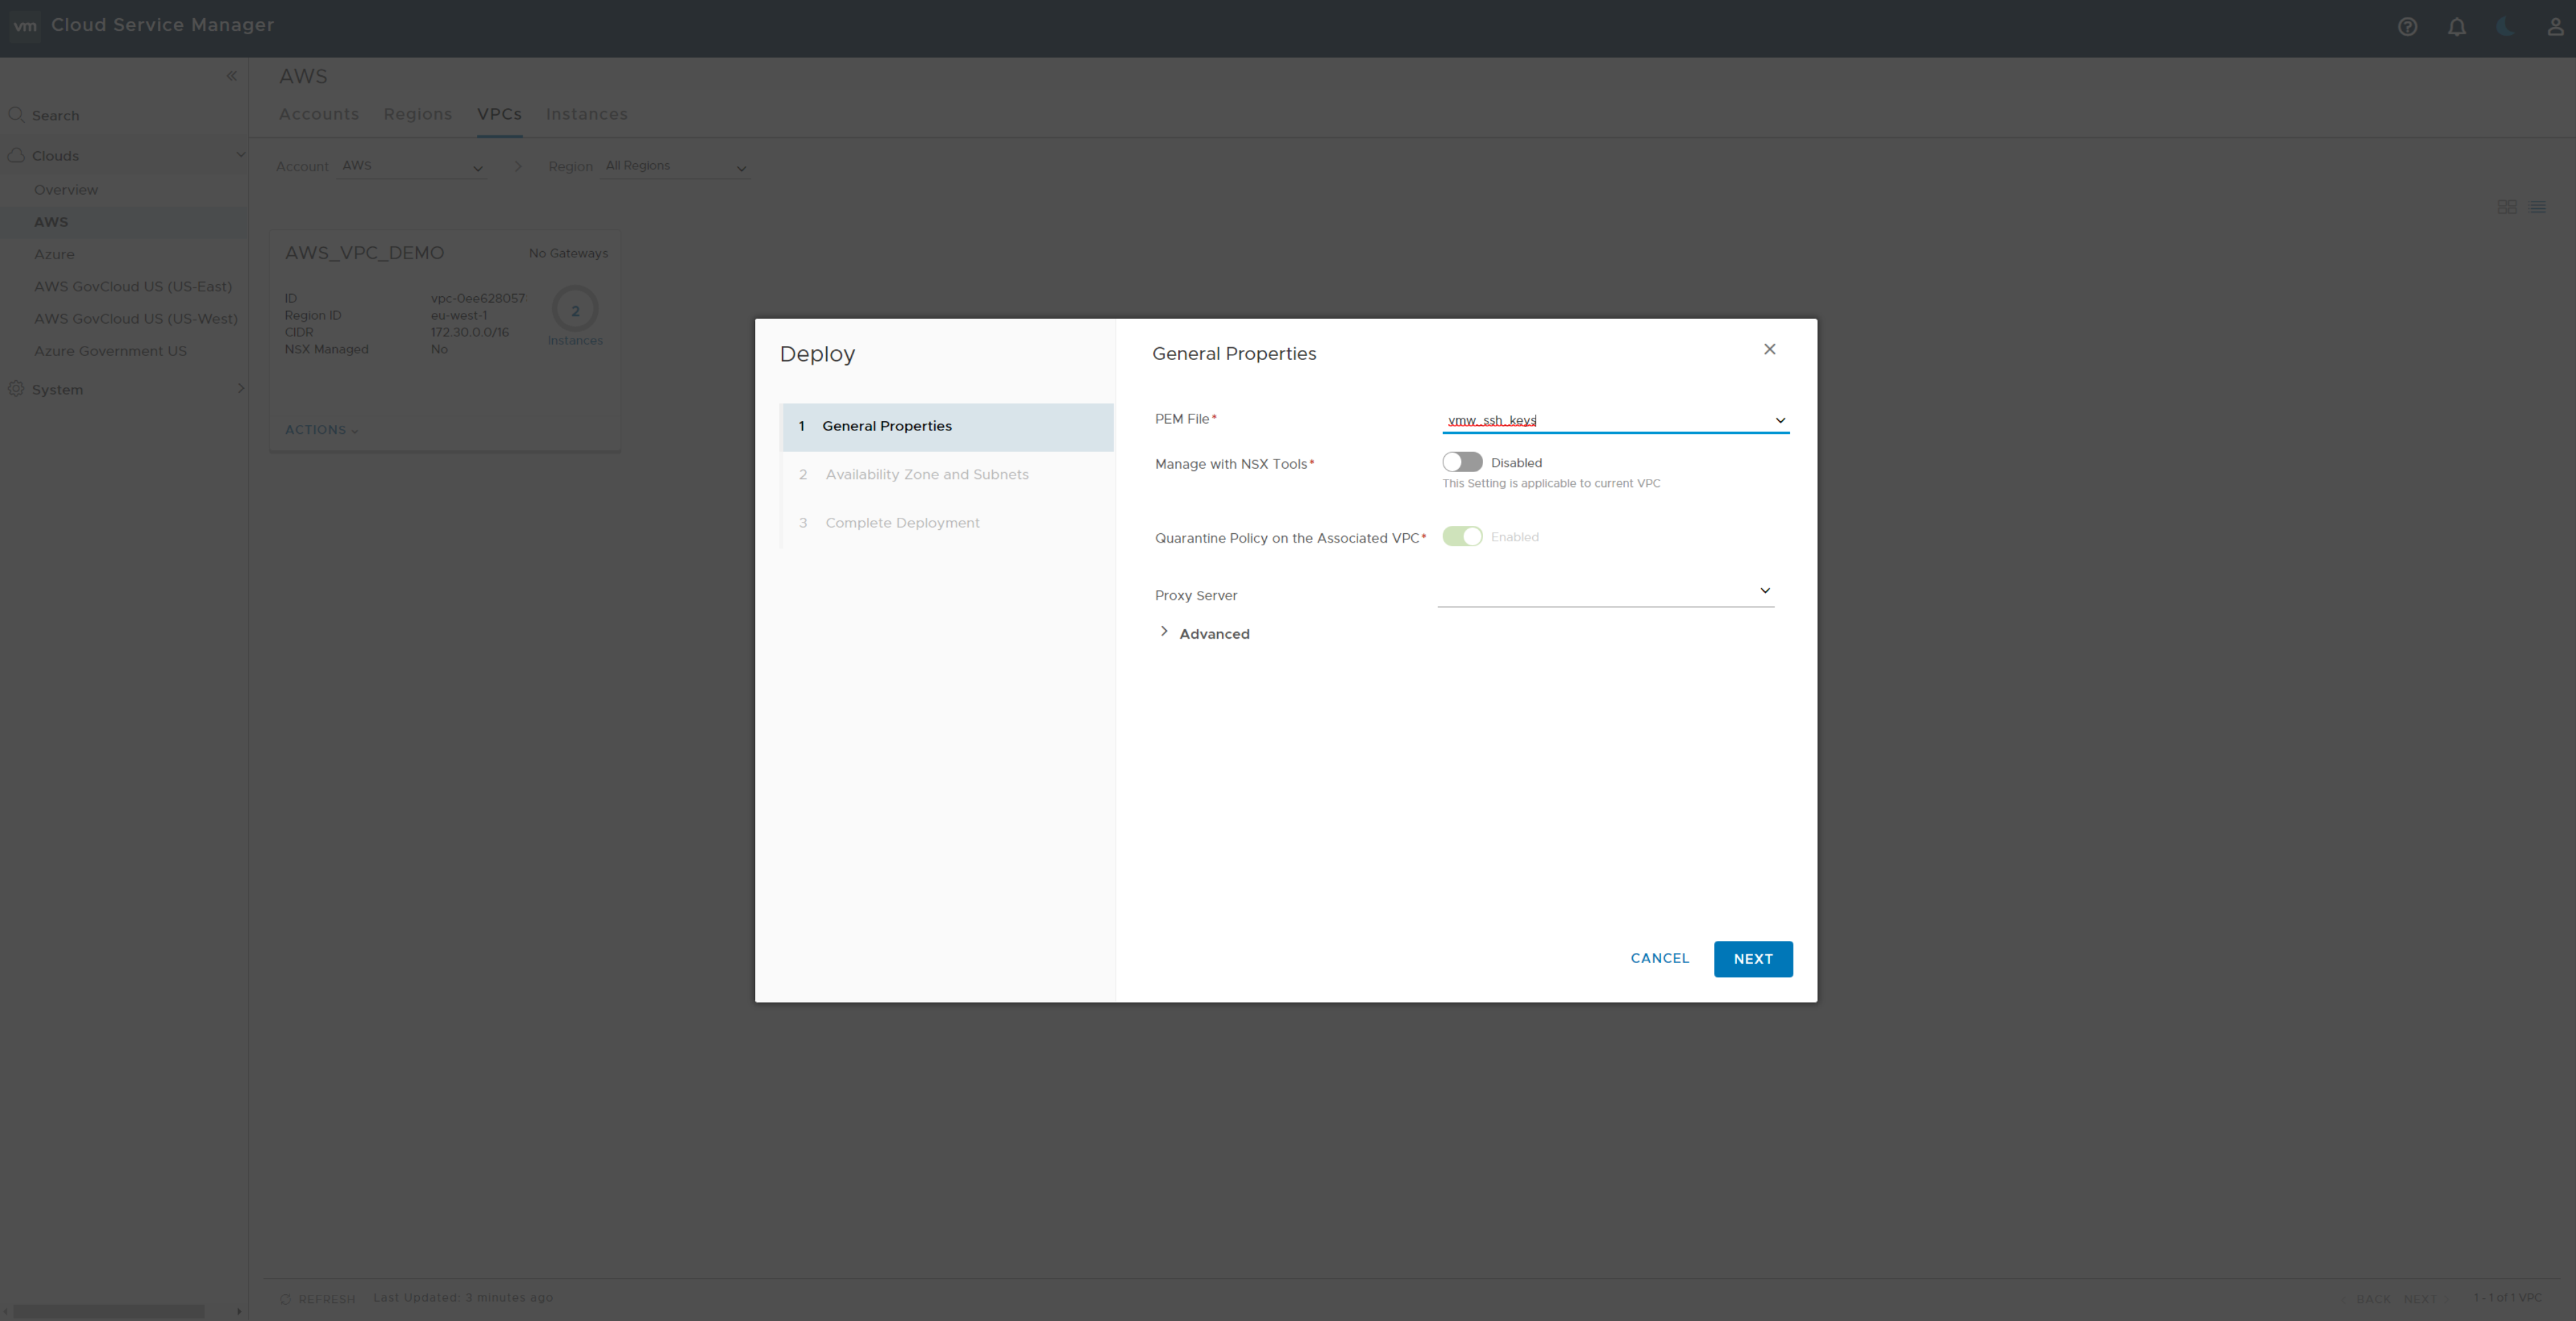The height and width of the screenshot is (1321, 2576).
Task: Click the System gear icon
Action: [x=16, y=389]
